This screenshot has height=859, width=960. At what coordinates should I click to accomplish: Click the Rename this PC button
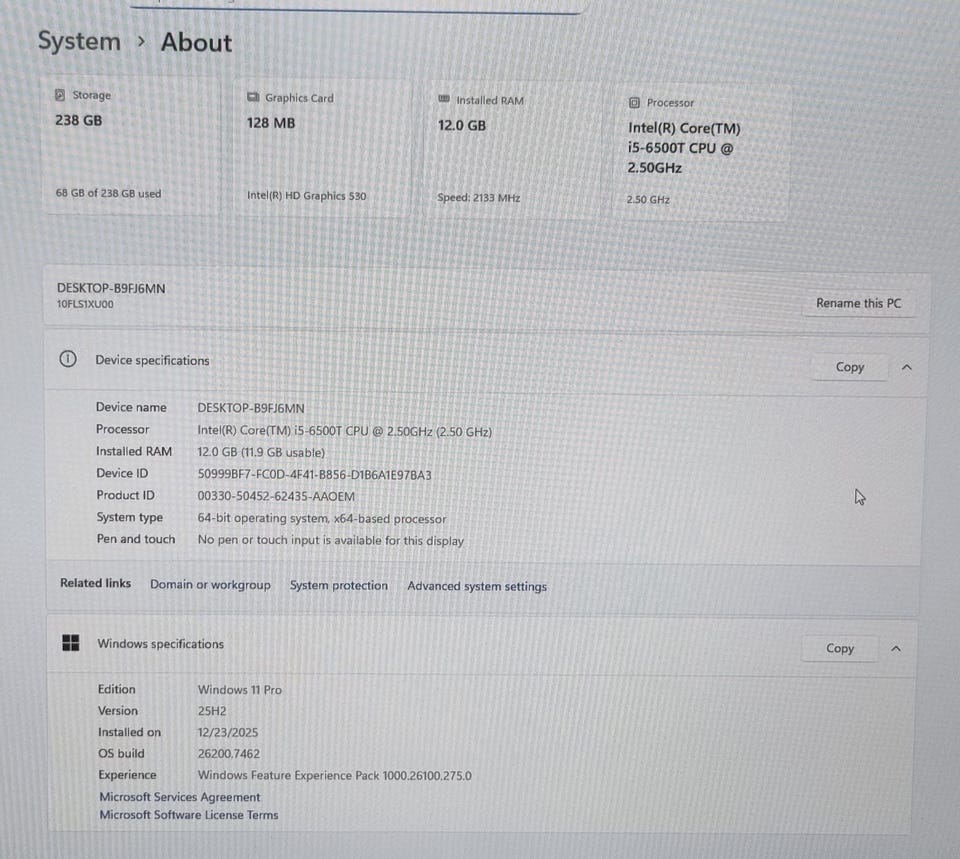[x=858, y=303]
